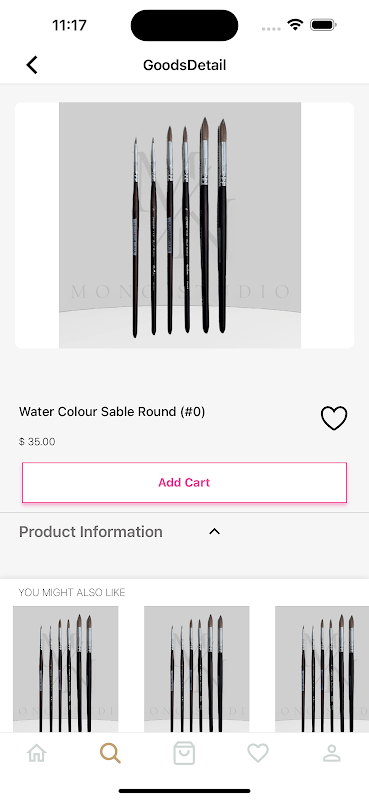Open the second recommended brush thumbnail
This screenshot has height=800, width=369.
(x=196, y=669)
